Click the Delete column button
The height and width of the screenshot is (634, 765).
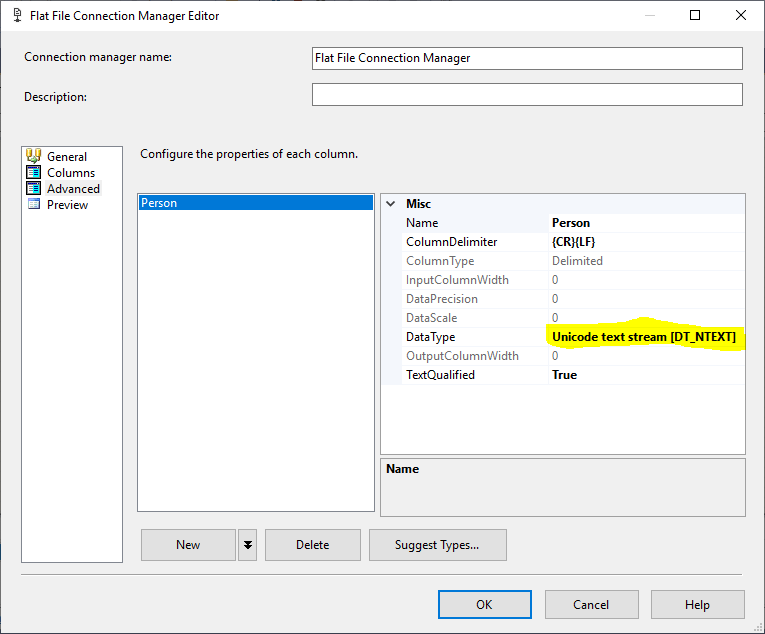point(313,545)
